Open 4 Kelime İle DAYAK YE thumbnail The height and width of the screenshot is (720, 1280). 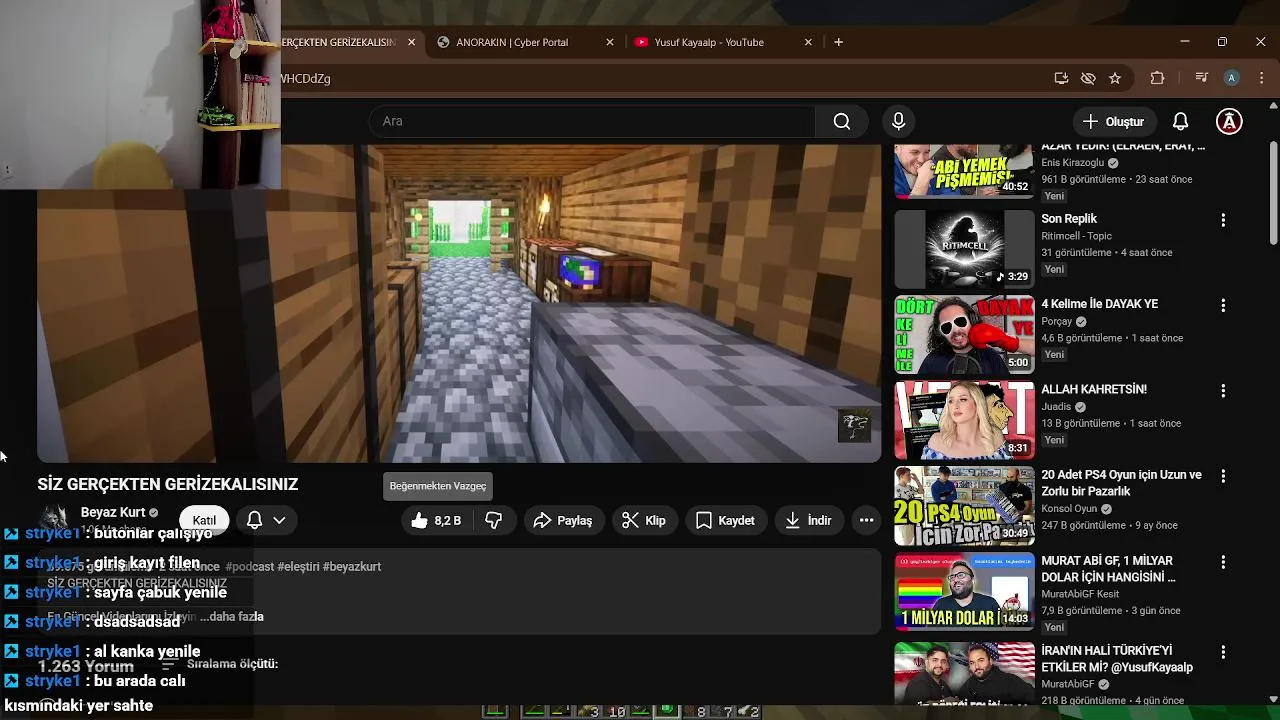tap(964, 334)
